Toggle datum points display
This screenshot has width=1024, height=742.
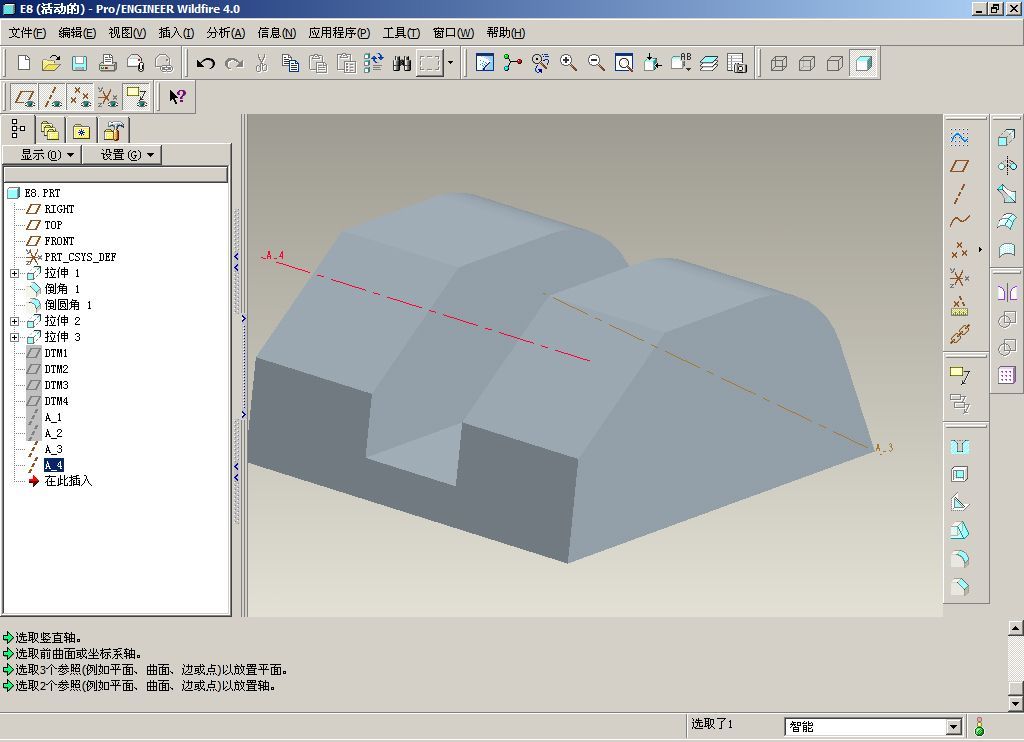click(80, 97)
